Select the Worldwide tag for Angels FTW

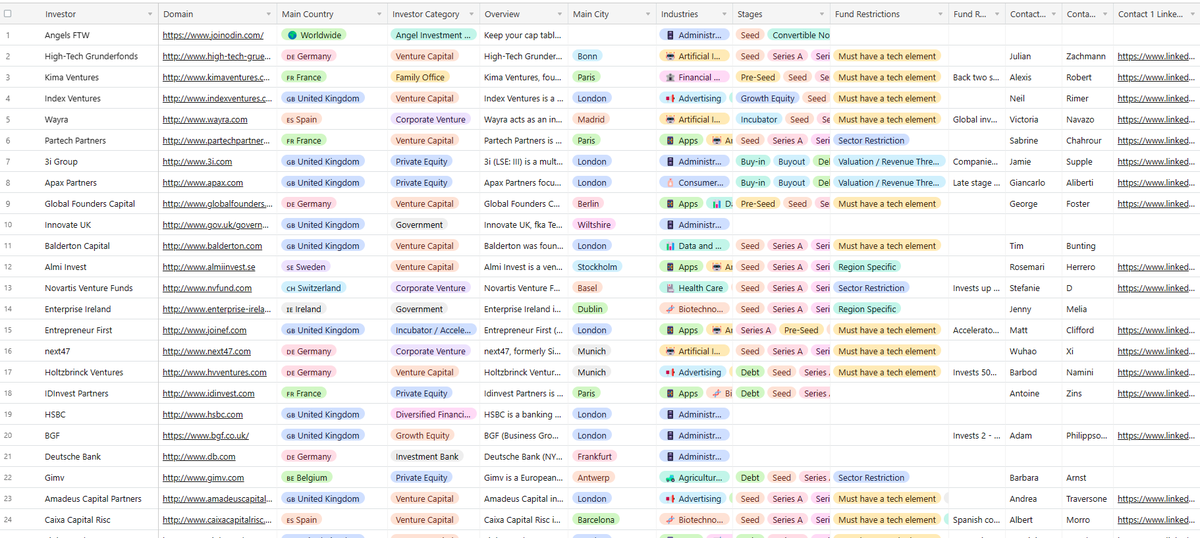coord(314,35)
